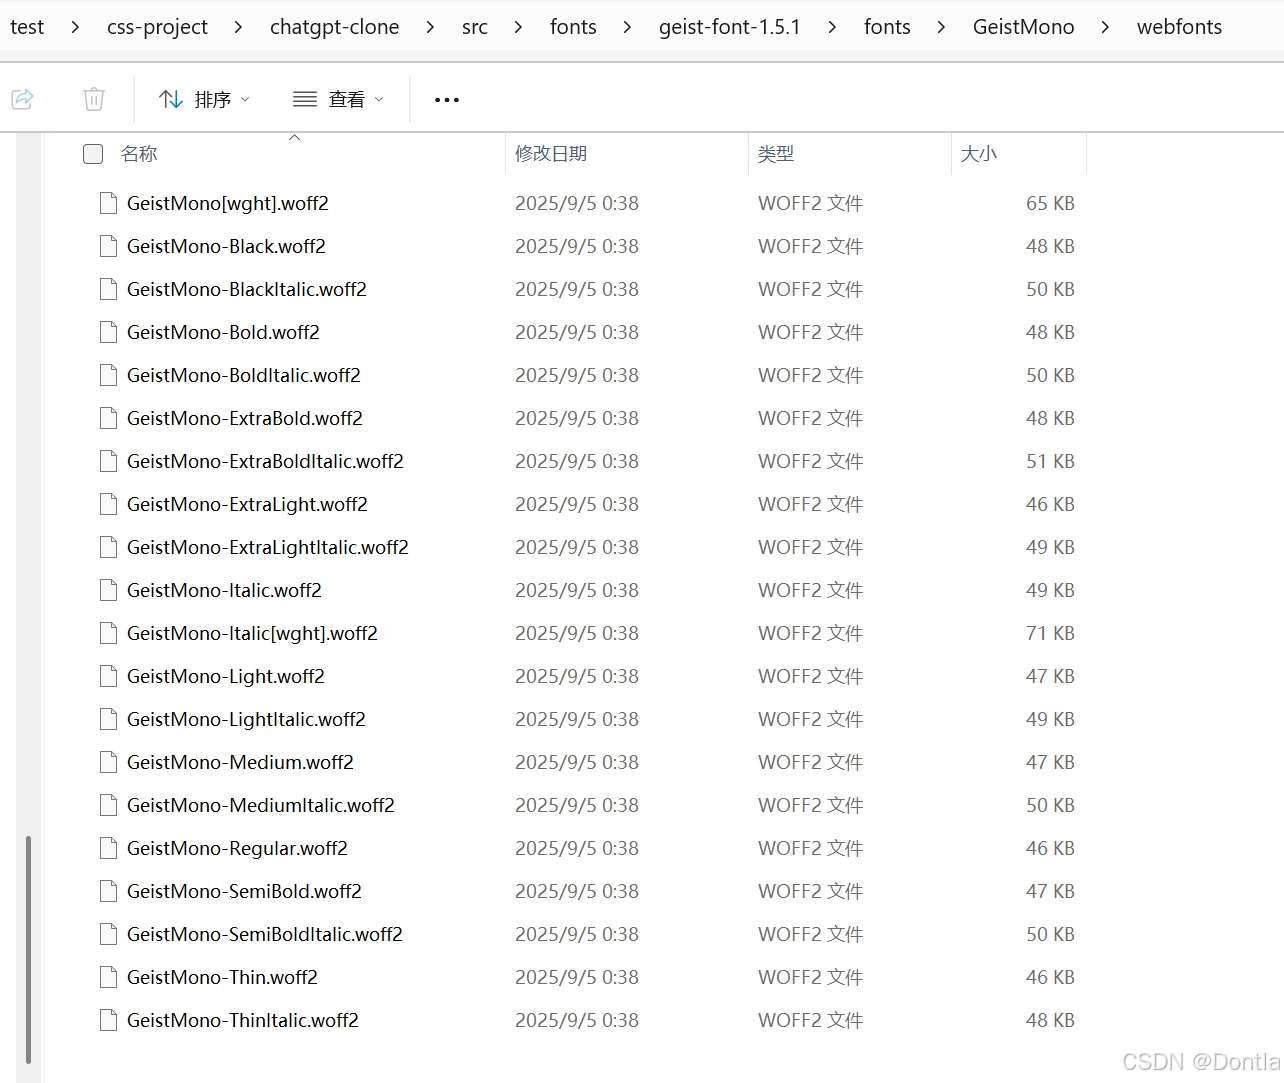Go to the src breadcrumb folder
The height and width of the screenshot is (1083, 1284).
pyautogui.click(x=475, y=27)
